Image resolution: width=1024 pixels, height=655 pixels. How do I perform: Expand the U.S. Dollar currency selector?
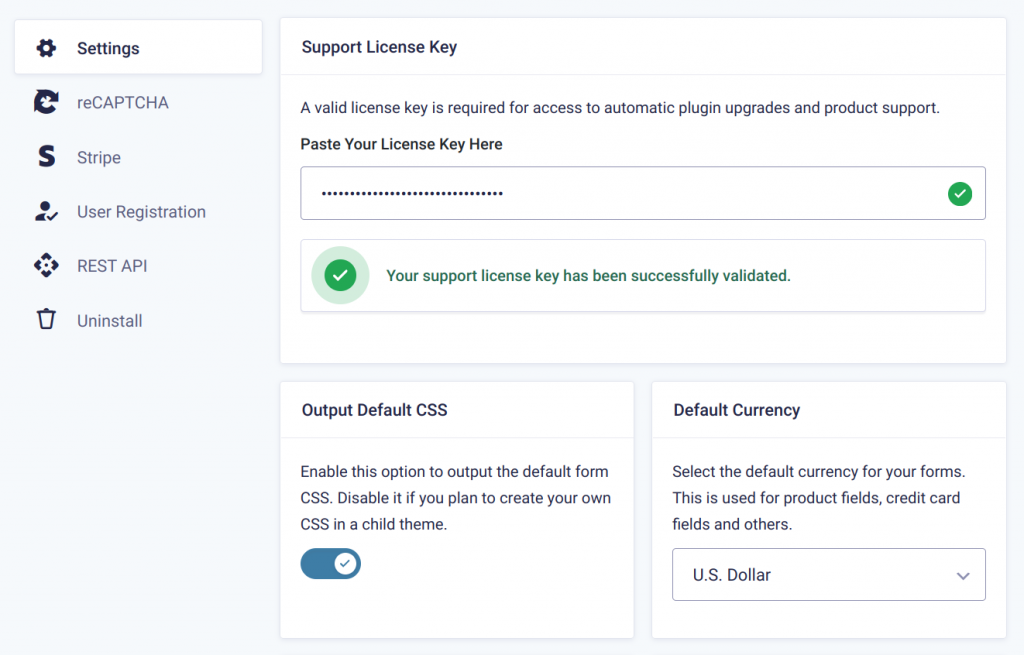[828, 574]
